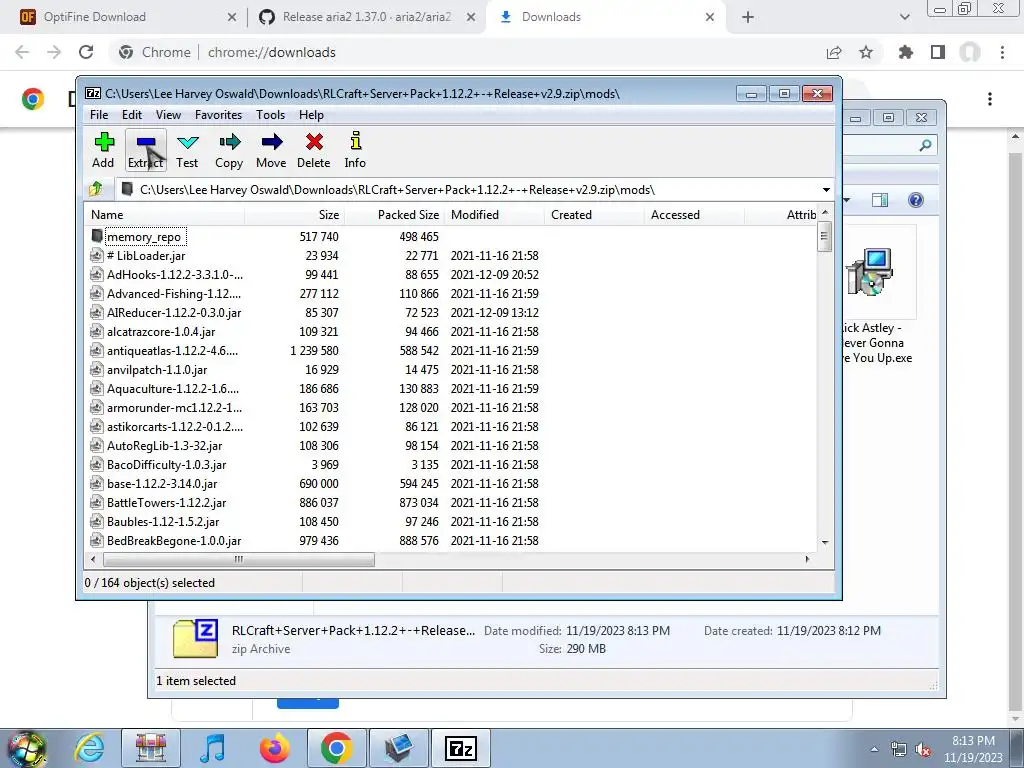Image resolution: width=1024 pixels, height=768 pixels.
Task: Select AutoRegLib-1.3-32.jar
Action: [x=165, y=445]
